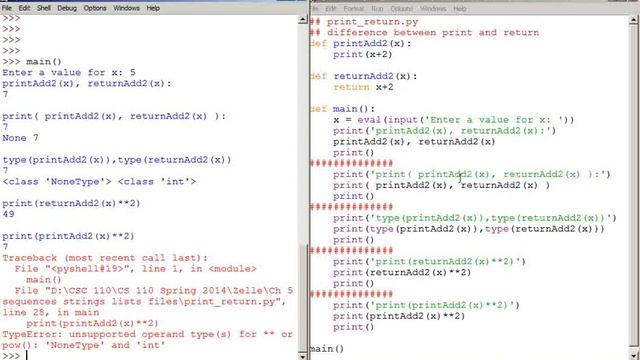Click the 'return x+2' line in editor
This screenshot has height=360, width=640.
(x=363, y=87)
